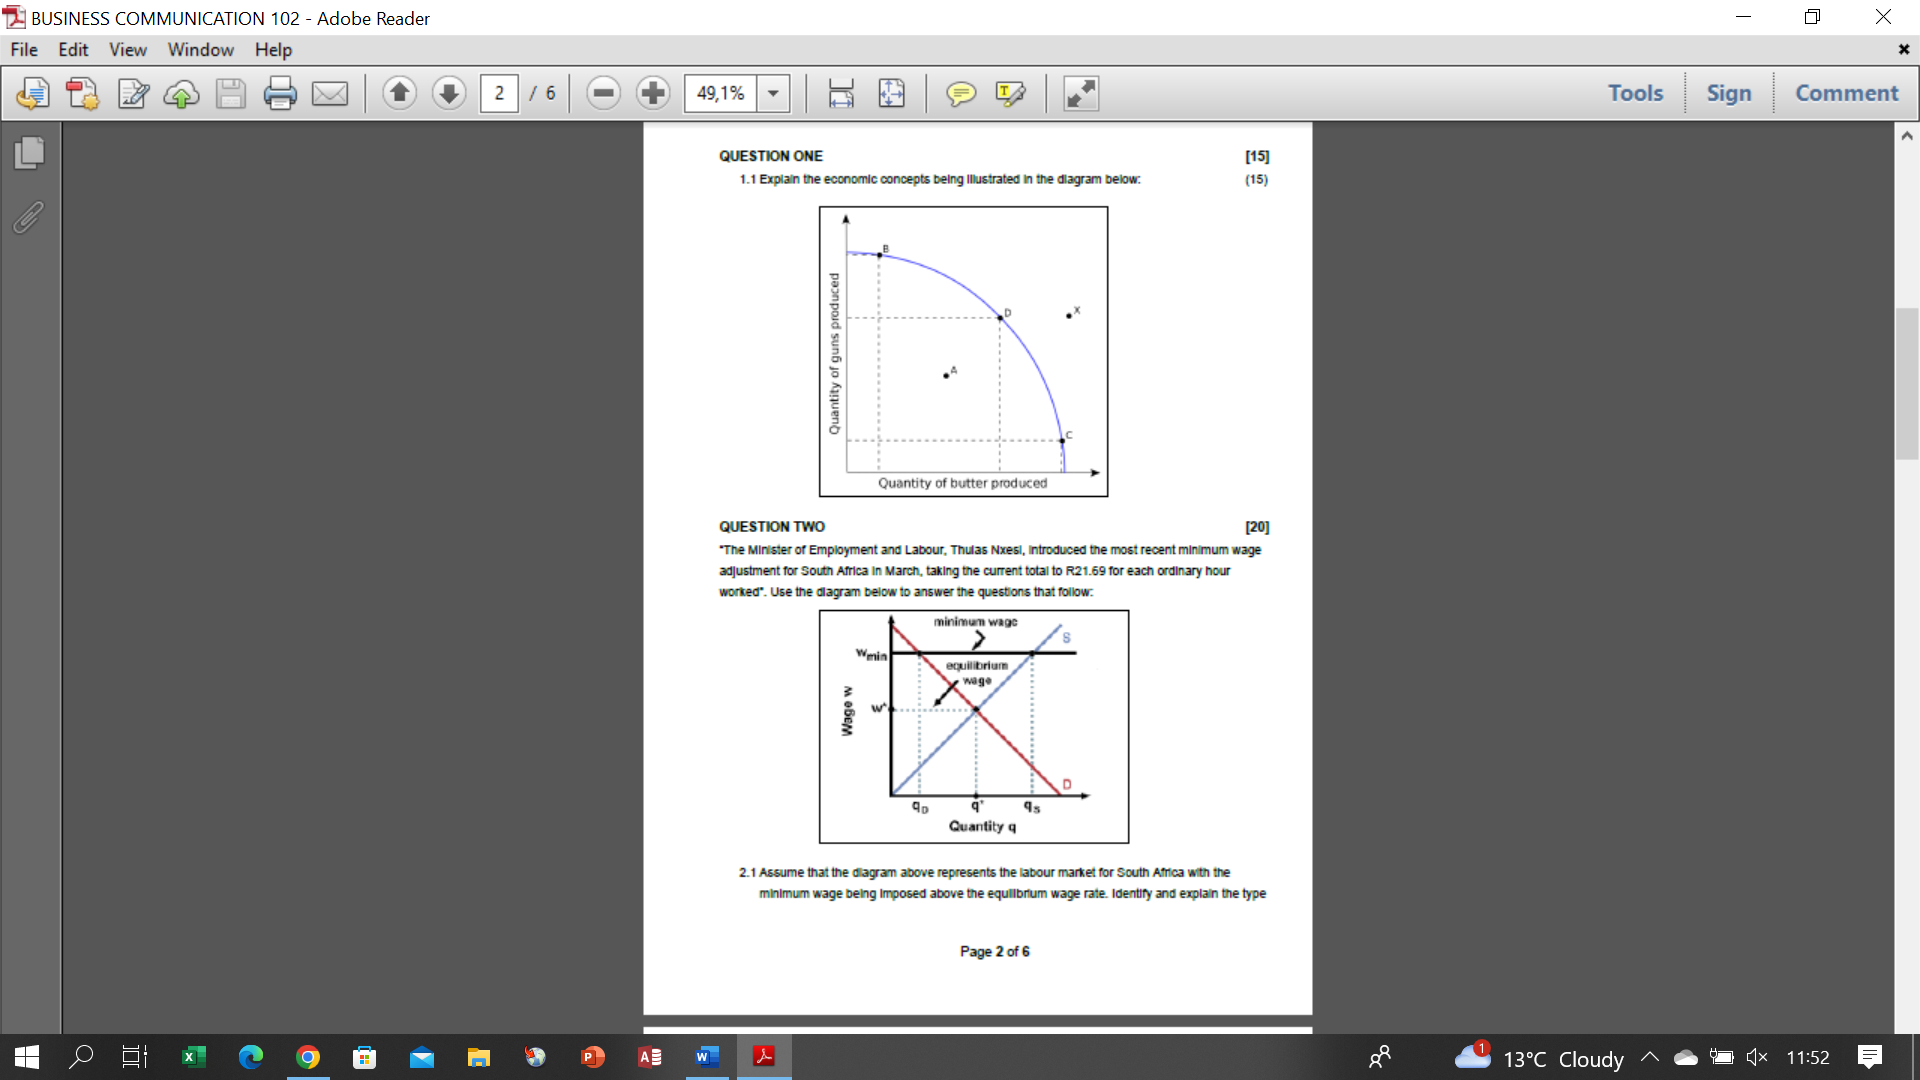Image resolution: width=1920 pixels, height=1080 pixels.
Task: Click the Print icon
Action: [x=281, y=93]
